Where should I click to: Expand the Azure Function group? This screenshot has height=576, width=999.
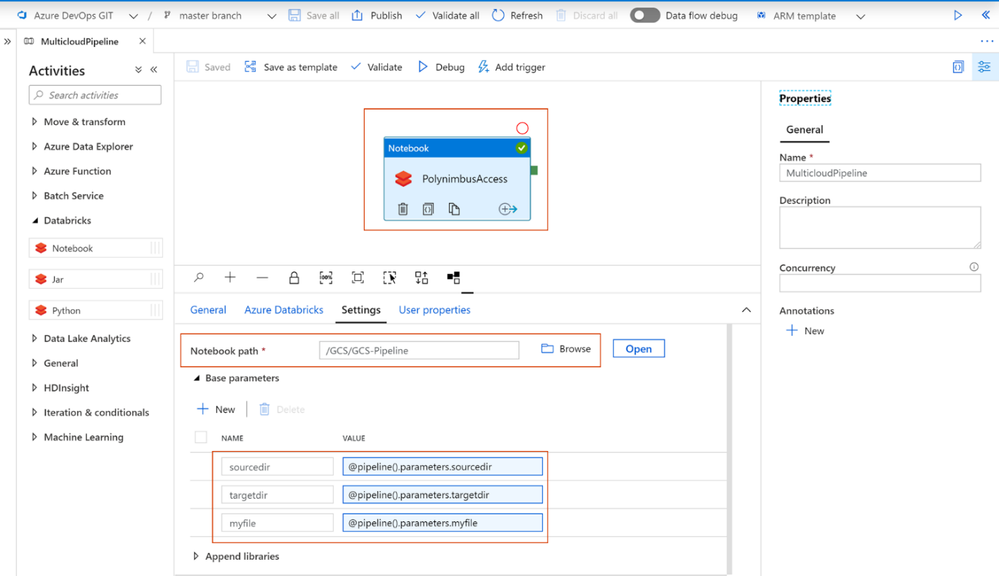34,171
